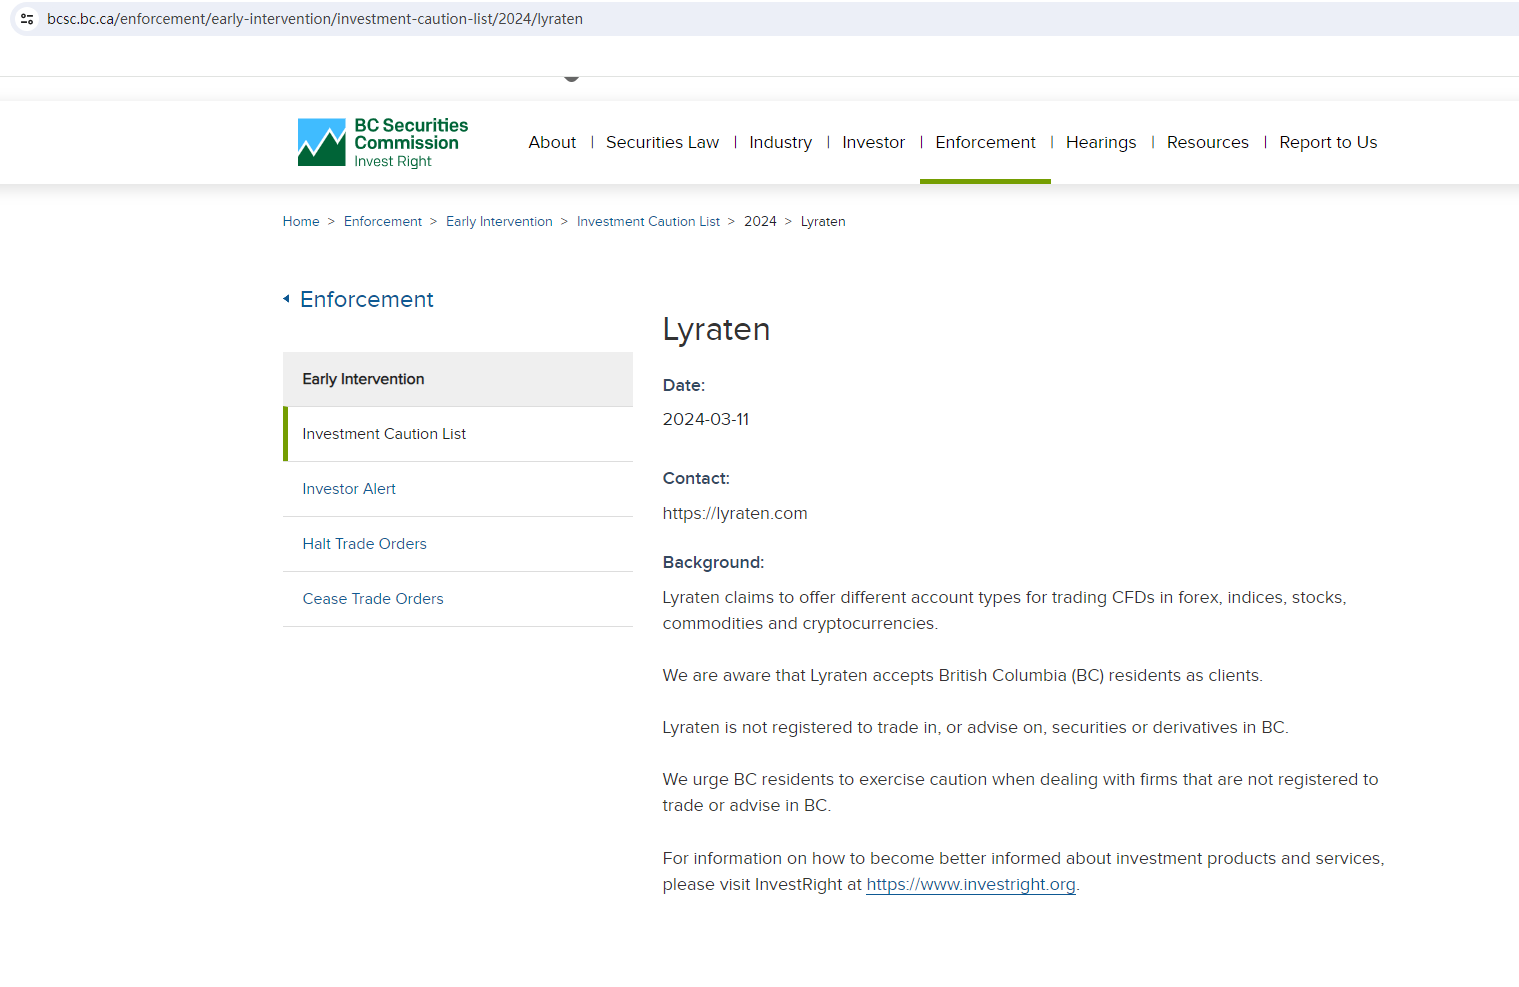Screen dimensions: 1519x987
Task: Open the Investor menu
Action: coord(873,142)
